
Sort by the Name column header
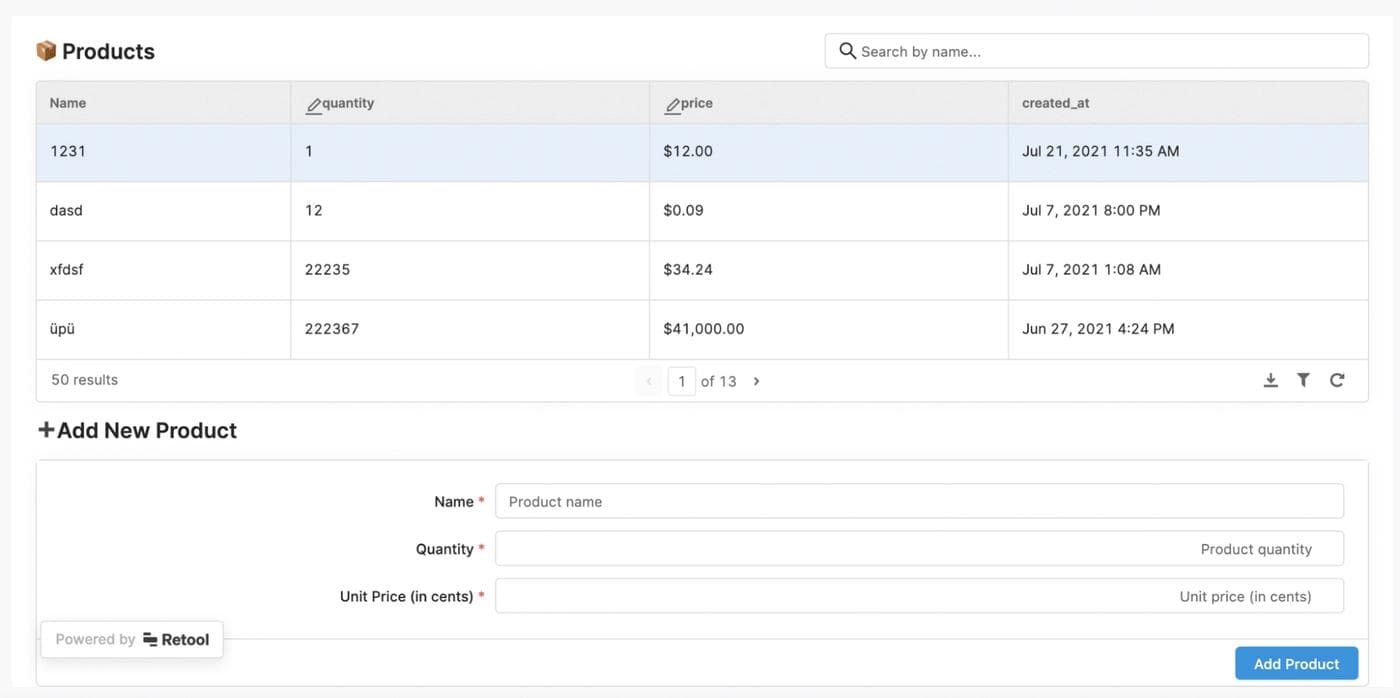tap(68, 103)
